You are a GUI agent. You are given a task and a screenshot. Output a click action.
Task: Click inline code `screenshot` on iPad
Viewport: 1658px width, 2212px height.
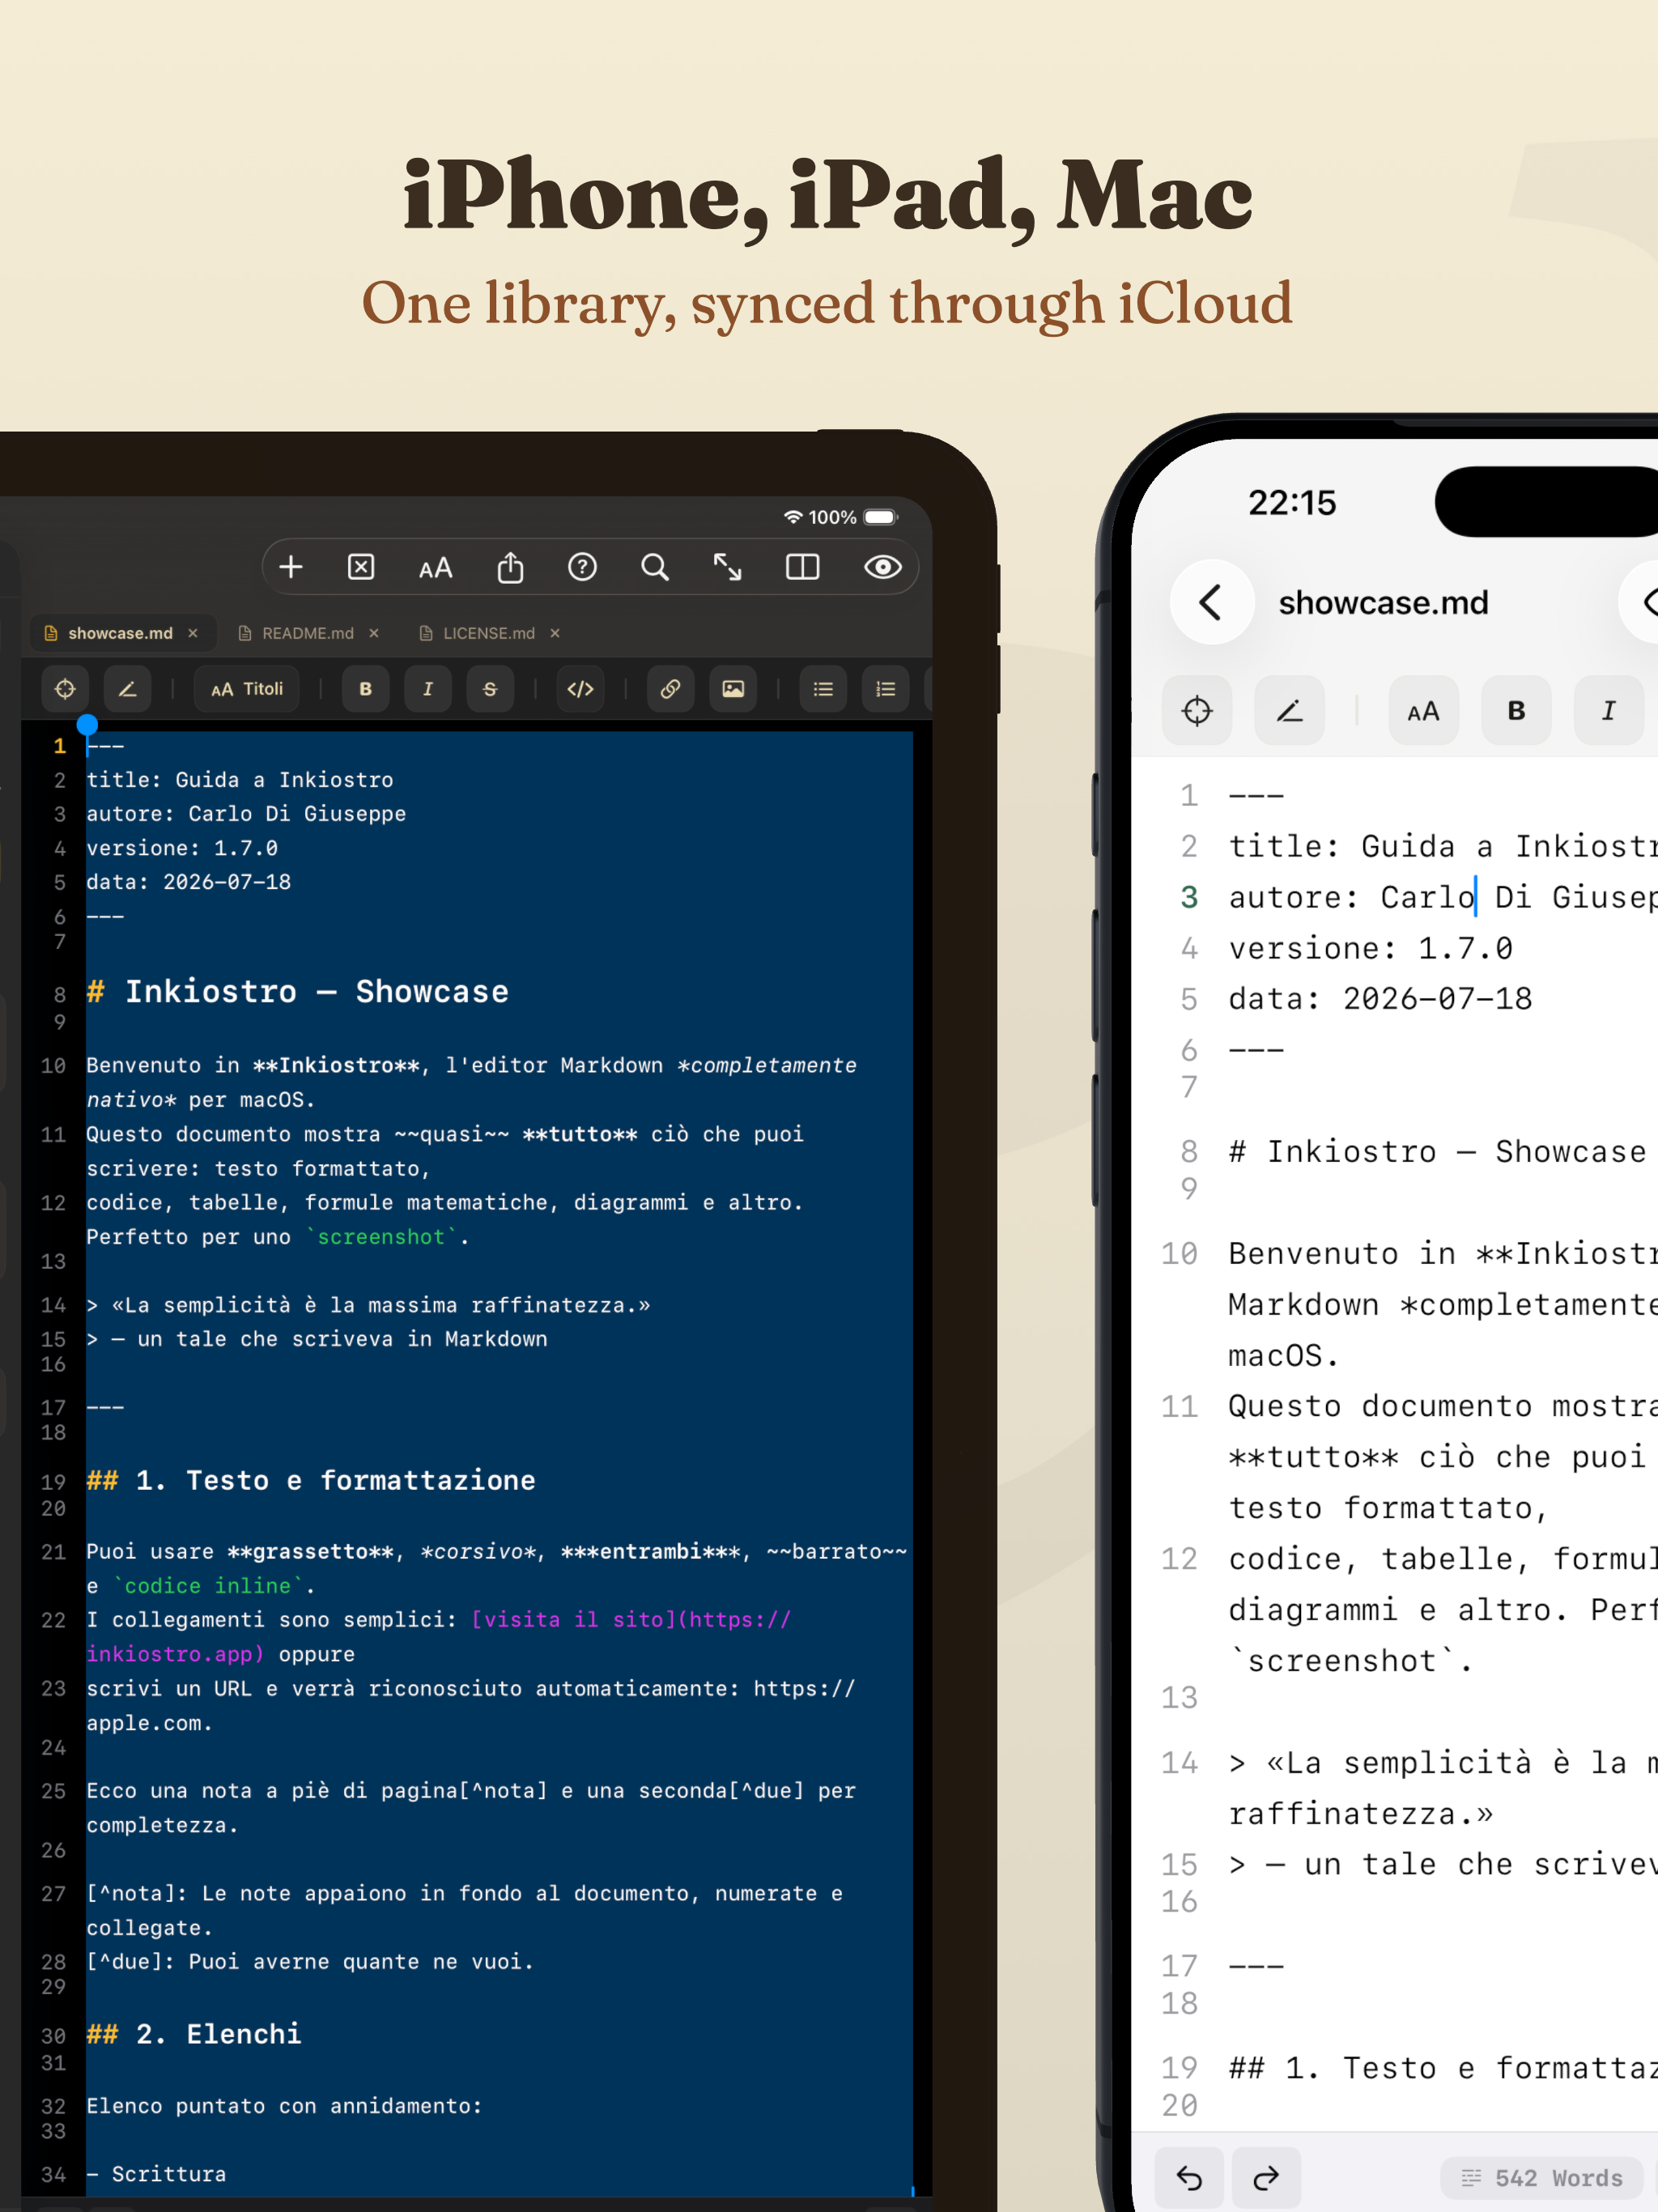[x=381, y=1237]
